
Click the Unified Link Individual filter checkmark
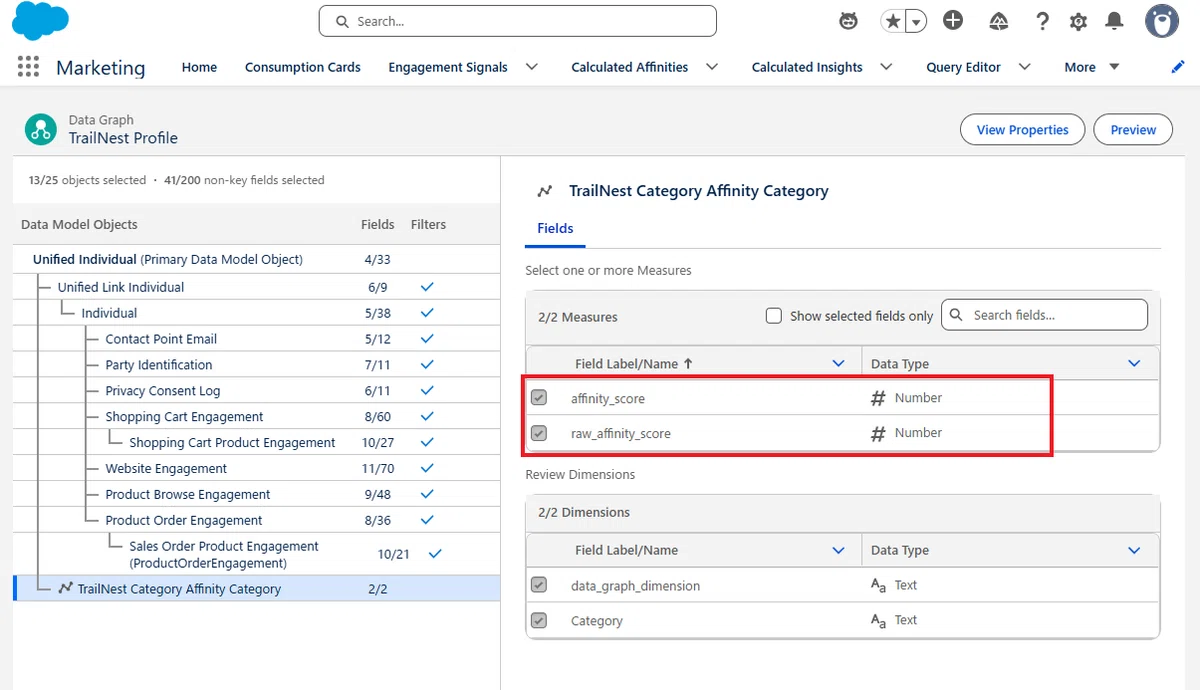pos(427,287)
